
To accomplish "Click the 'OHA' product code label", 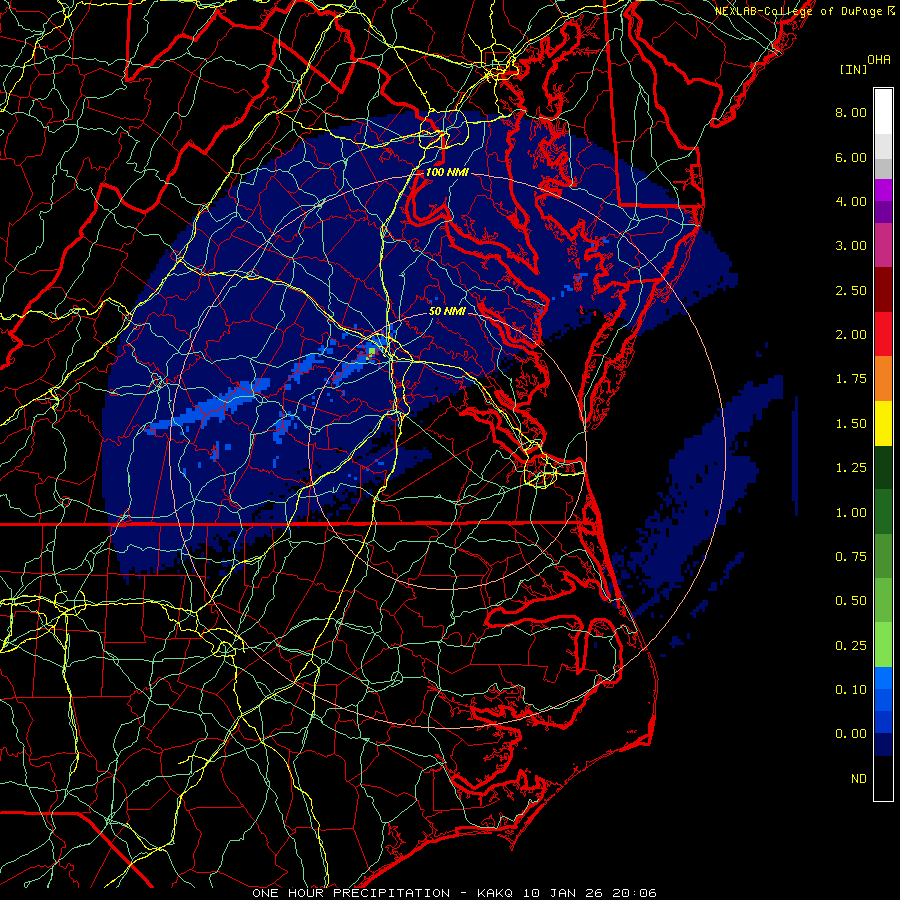I will coord(879,60).
